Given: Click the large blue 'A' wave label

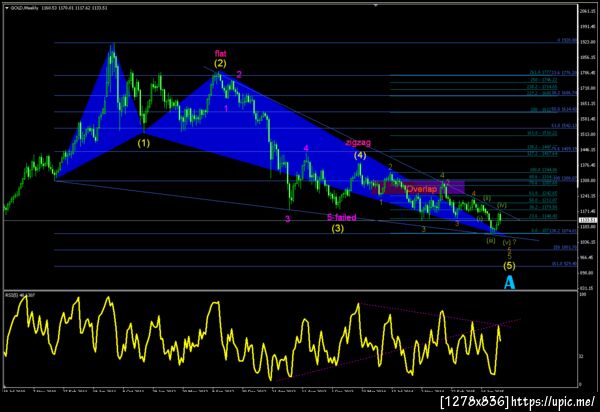Looking at the screenshot, I should click(509, 283).
